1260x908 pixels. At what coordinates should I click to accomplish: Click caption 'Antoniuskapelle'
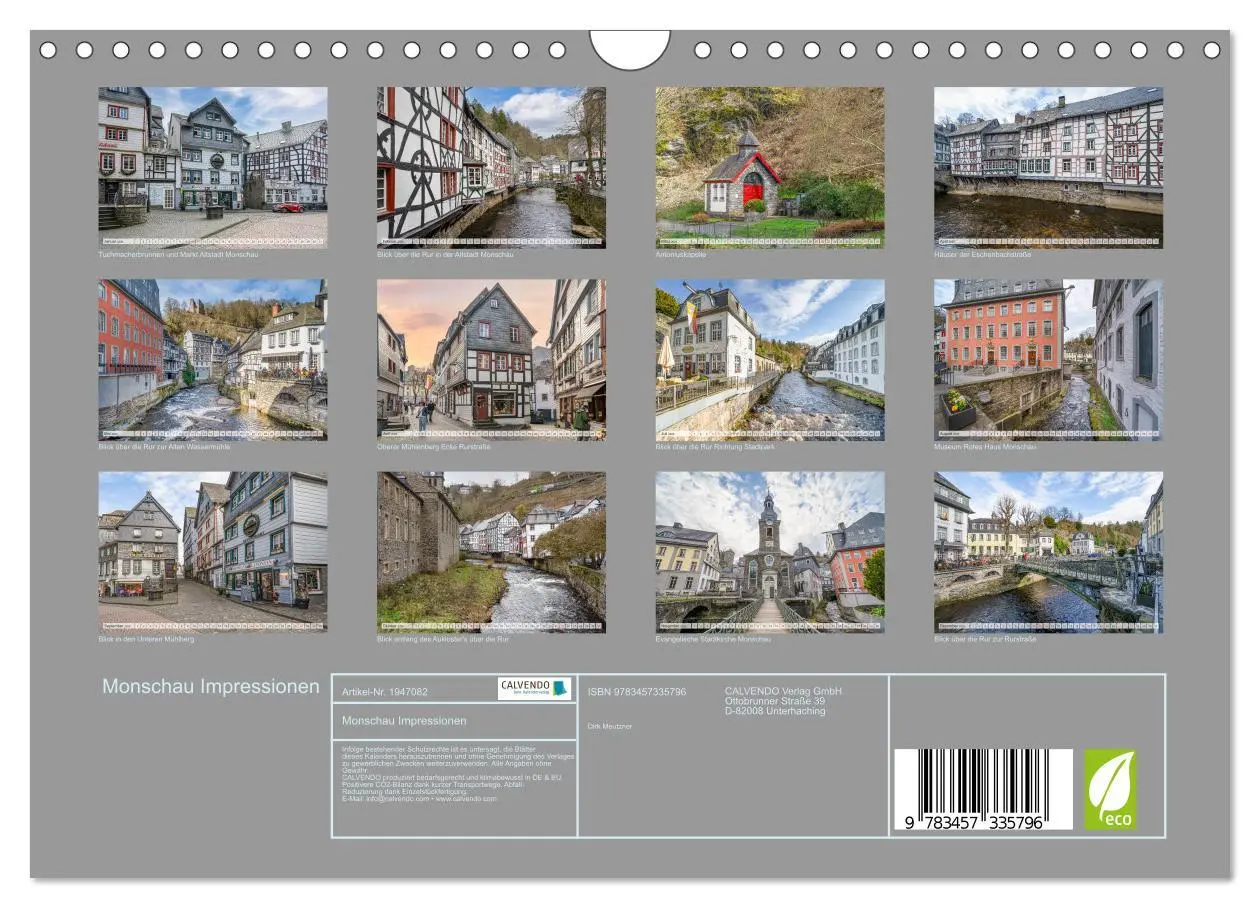click(681, 254)
